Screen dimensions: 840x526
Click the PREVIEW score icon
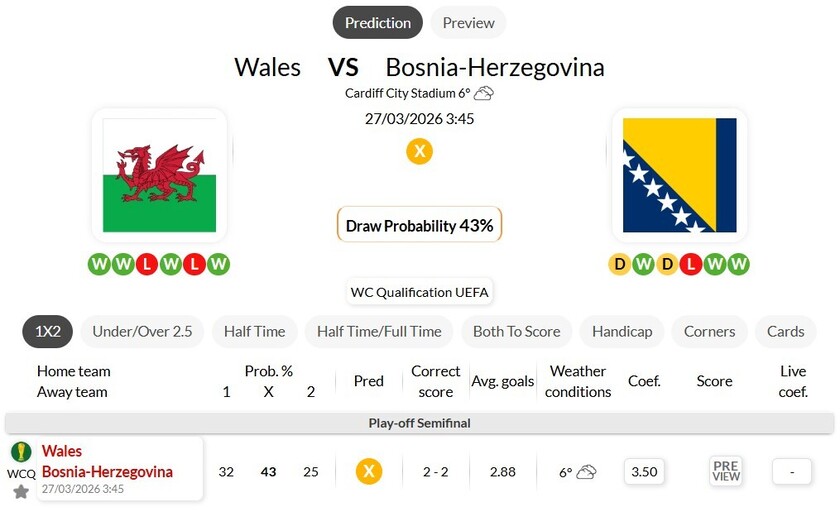[726, 471]
